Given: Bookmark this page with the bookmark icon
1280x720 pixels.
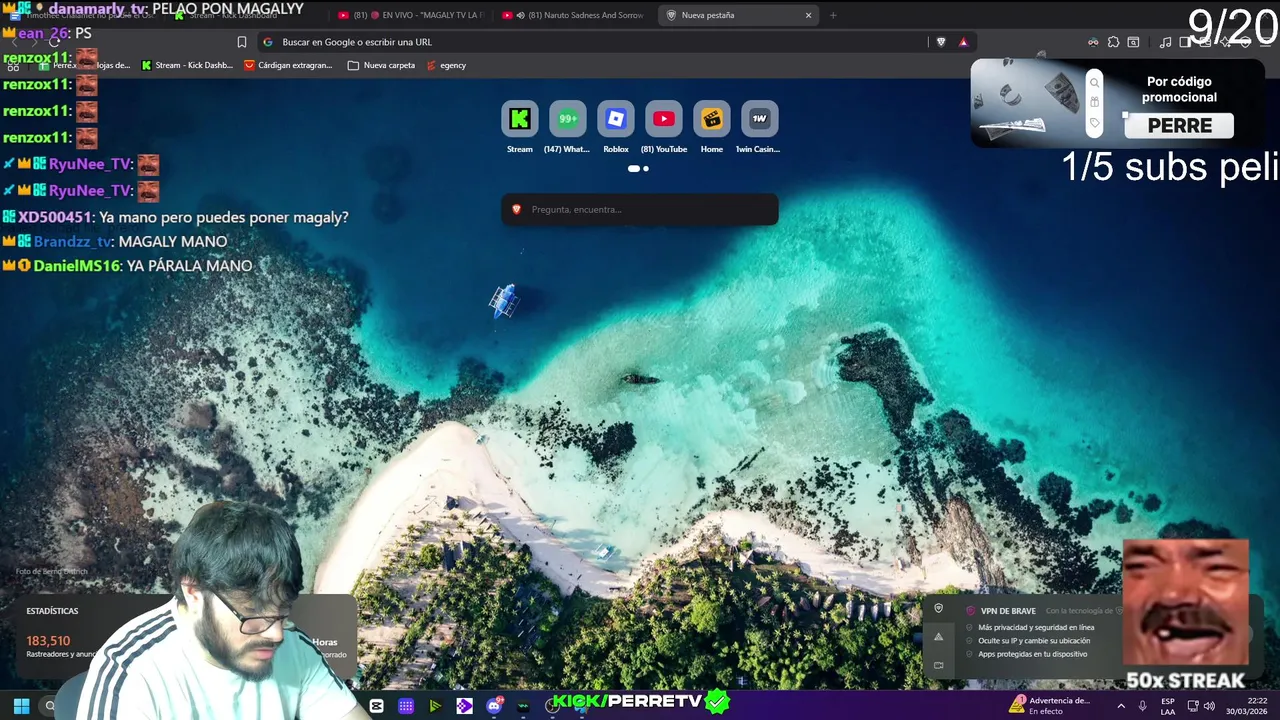Looking at the screenshot, I should tap(241, 42).
